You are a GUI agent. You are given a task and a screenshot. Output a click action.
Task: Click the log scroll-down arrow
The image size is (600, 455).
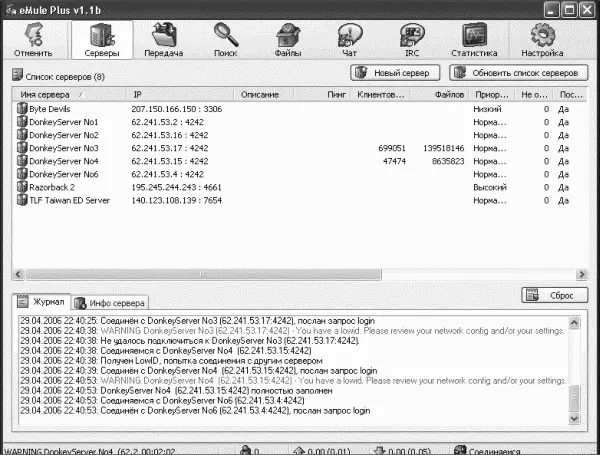point(574,418)
